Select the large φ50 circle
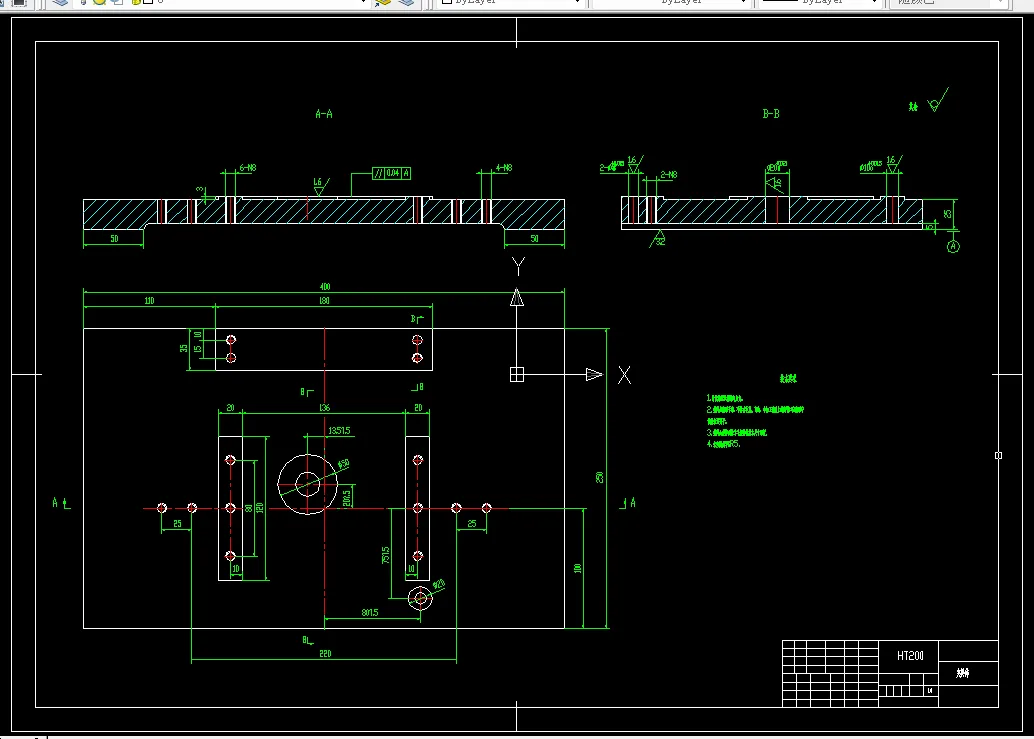The width and height of the screenshot is (1034, 739). 307,485
